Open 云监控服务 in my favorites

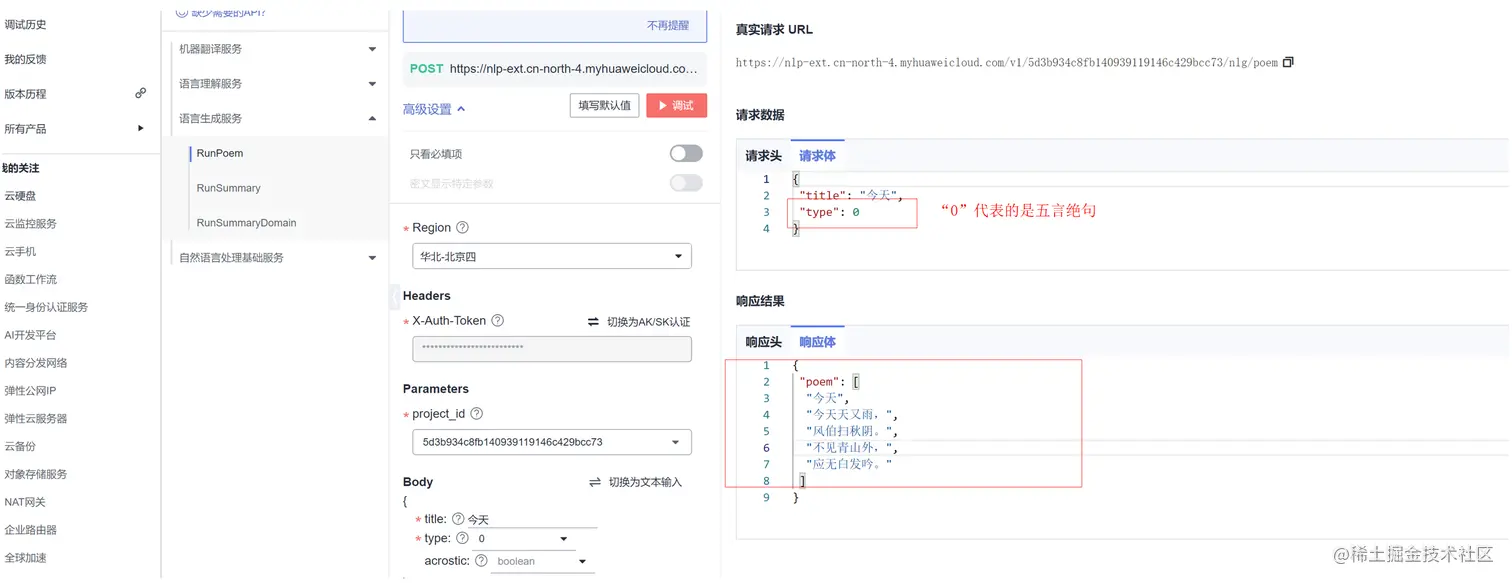[30, 224]
